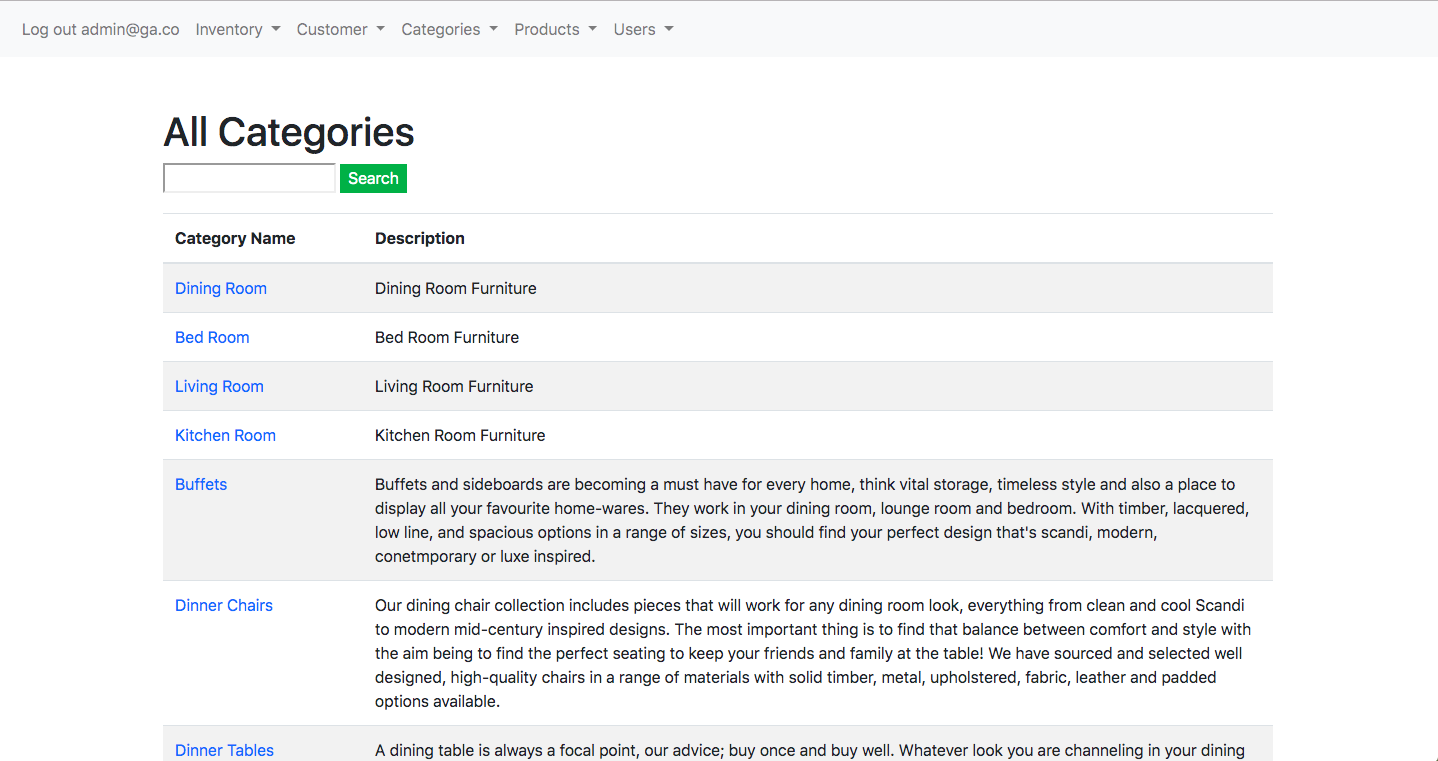Viewport: 1438px width, 761px height.
Task: Open the Dining Room category
Action: pos(220,288)
